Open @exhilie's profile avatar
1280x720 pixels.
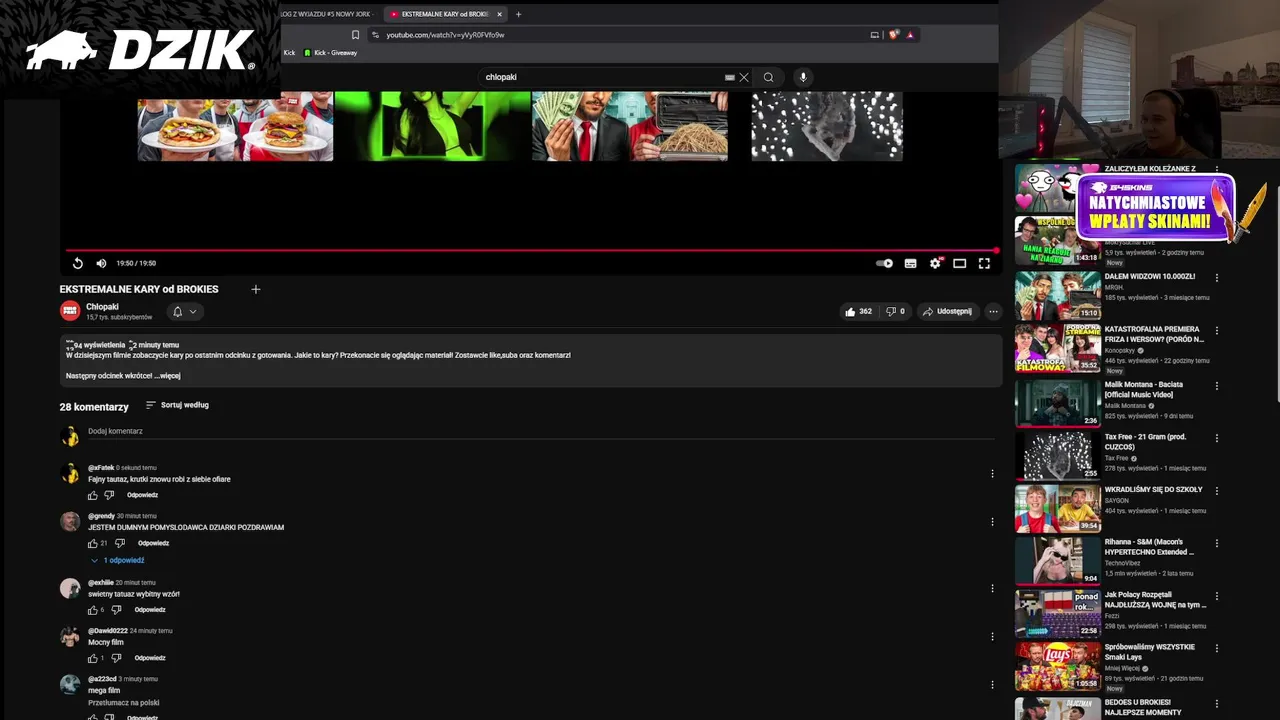70,588
